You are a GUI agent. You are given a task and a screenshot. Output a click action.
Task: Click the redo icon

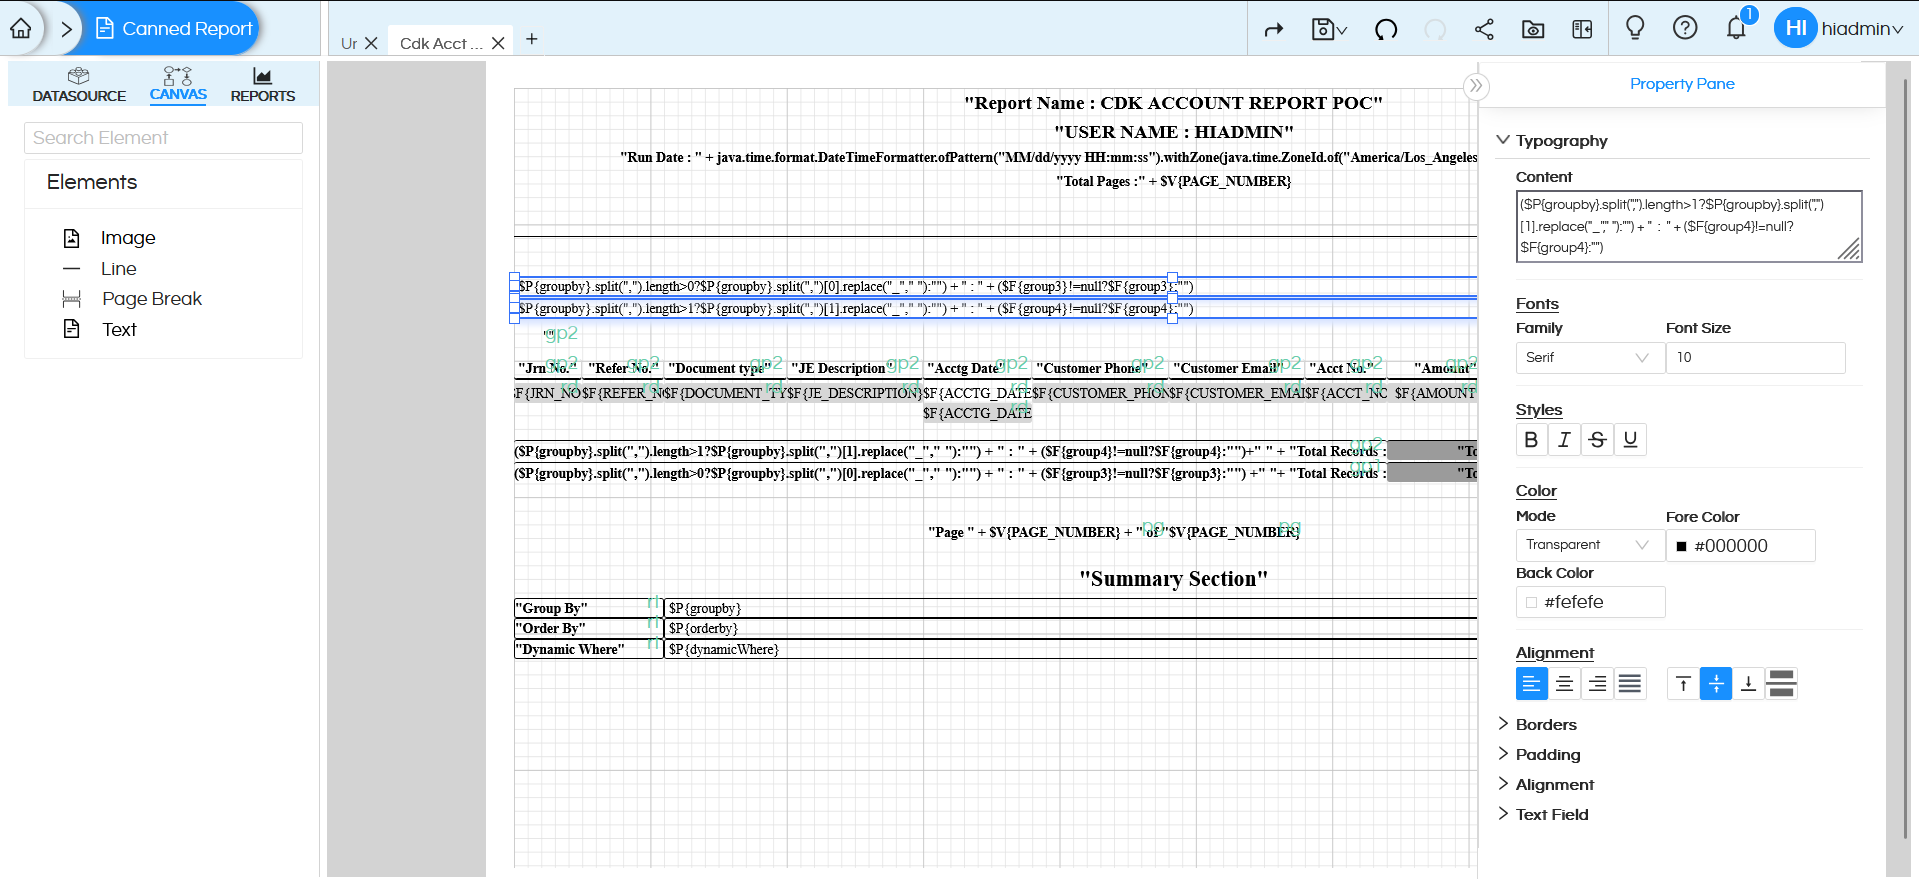(x=1435, y=30)
